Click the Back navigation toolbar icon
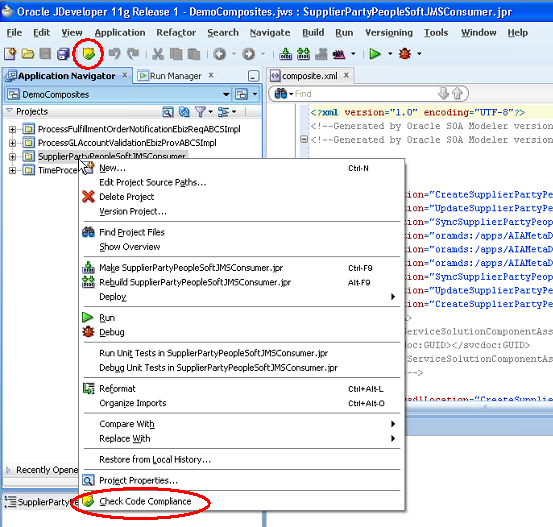 tap(219, 54)
